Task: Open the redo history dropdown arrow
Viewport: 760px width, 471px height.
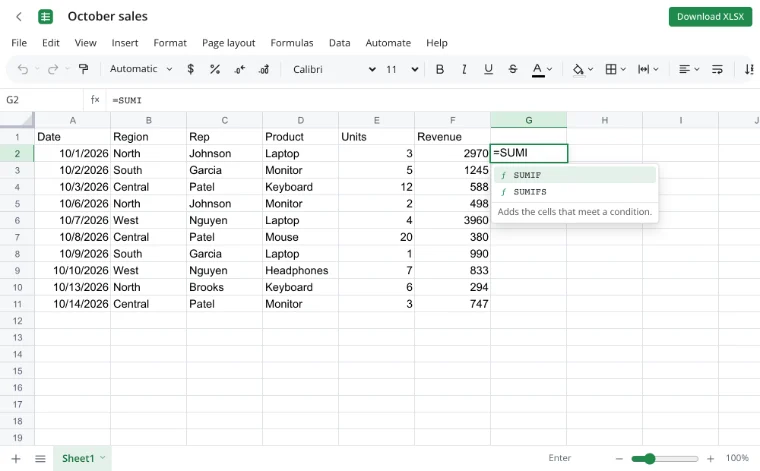Action: (67, 69)
